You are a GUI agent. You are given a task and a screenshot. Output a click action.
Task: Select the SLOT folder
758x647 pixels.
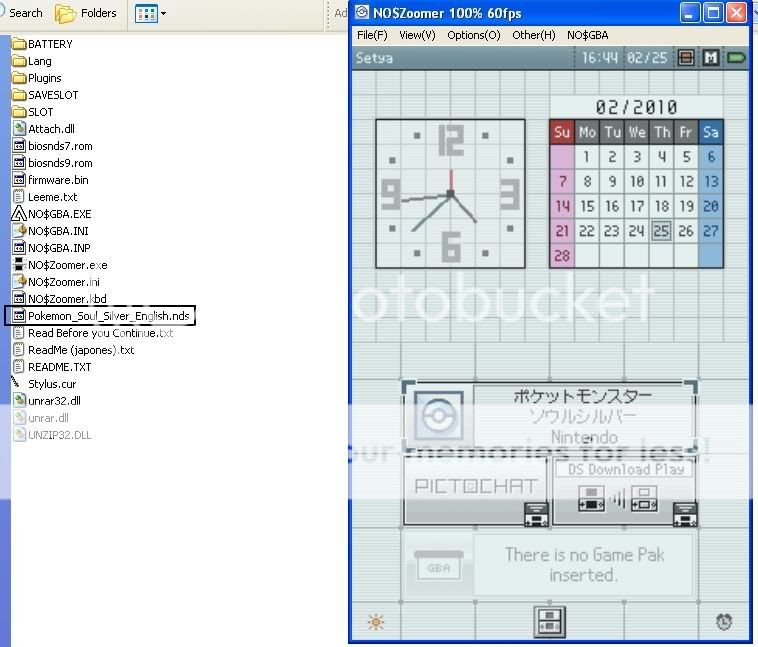[33, 112]
